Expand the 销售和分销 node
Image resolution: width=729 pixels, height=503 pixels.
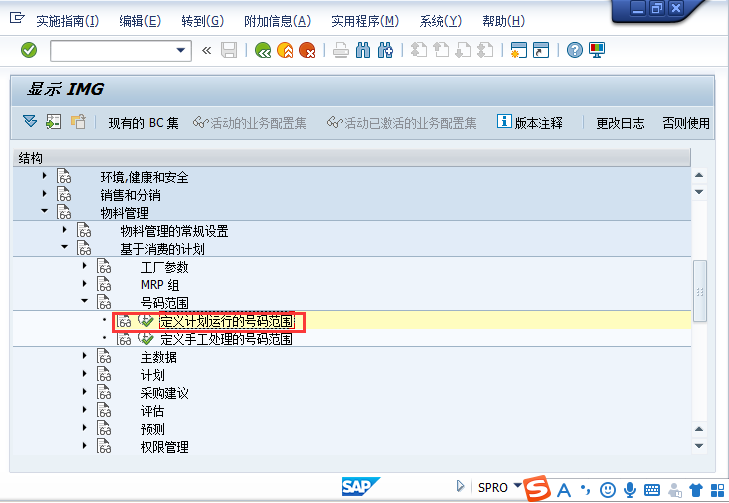coord(45,193)
